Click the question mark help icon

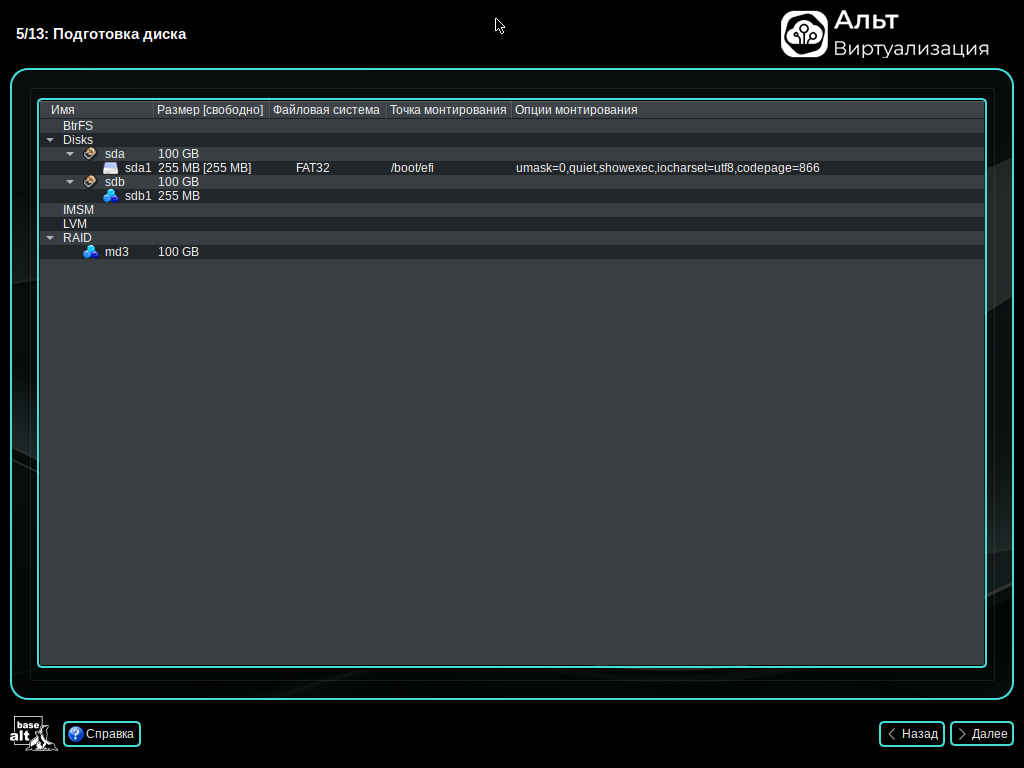coord(76,734)
